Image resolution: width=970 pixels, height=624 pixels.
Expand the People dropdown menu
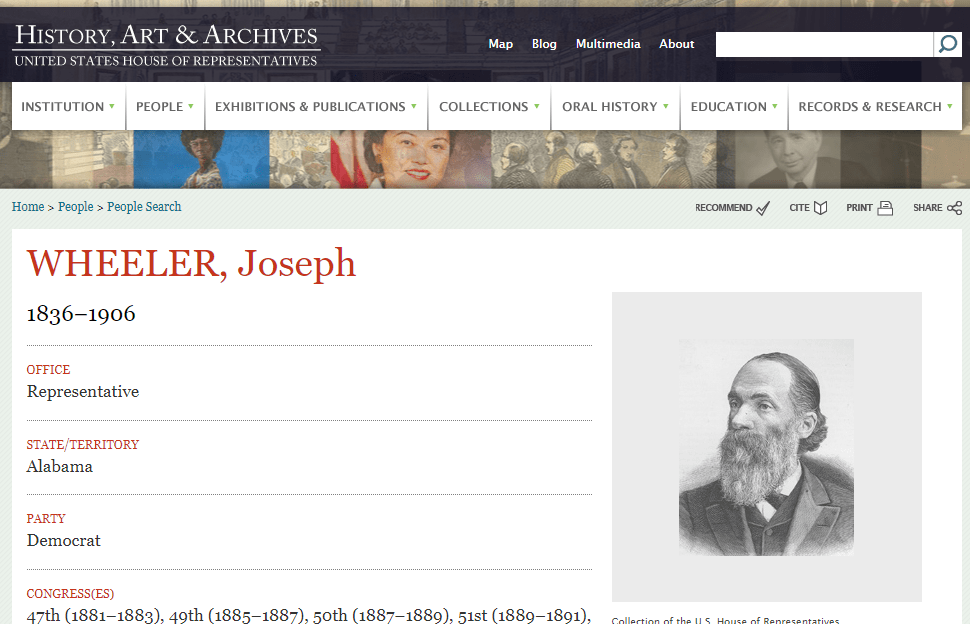(165, 106)
